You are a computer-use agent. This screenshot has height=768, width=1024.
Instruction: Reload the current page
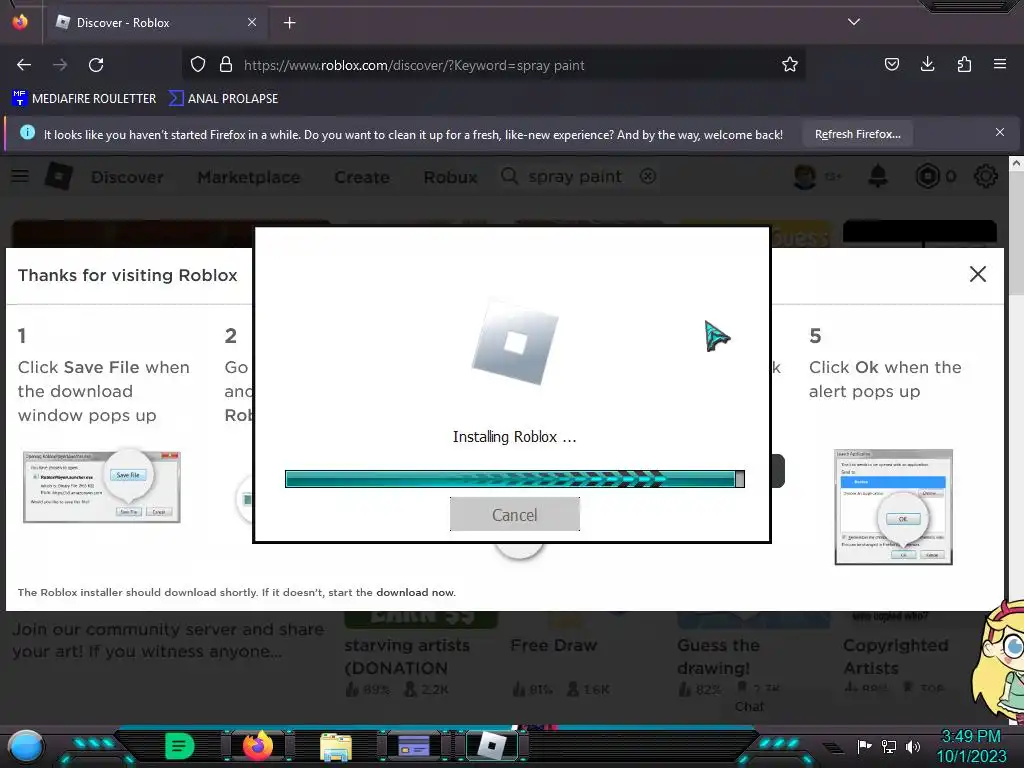point(96,65)
